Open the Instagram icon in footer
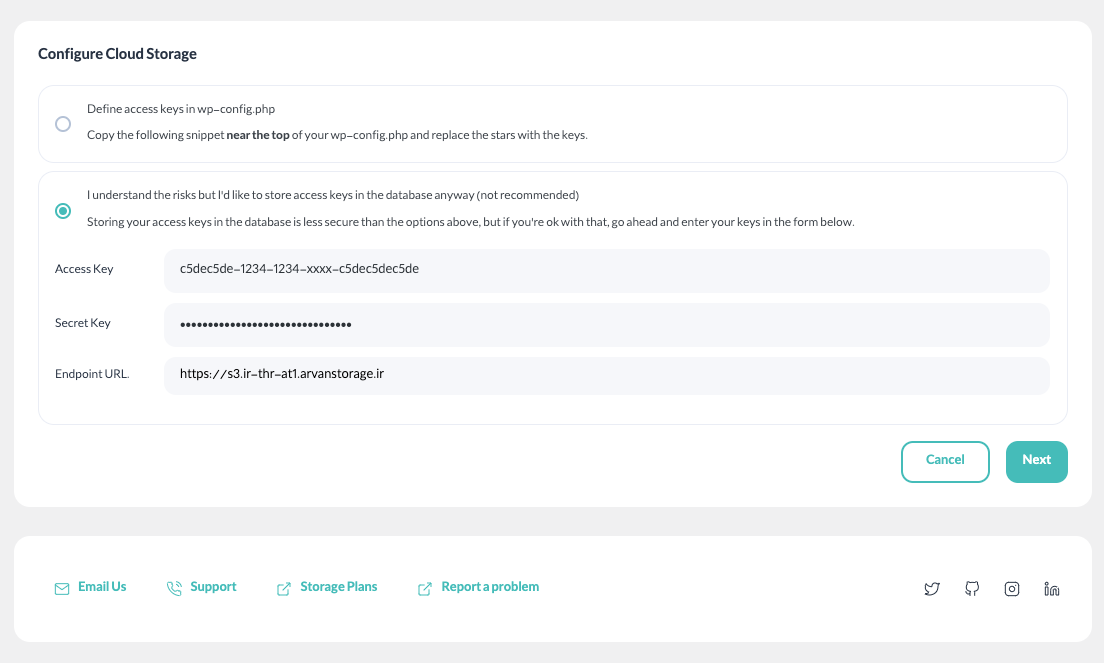Screen dimensions: 1104x663 [x=1012, y=588]
